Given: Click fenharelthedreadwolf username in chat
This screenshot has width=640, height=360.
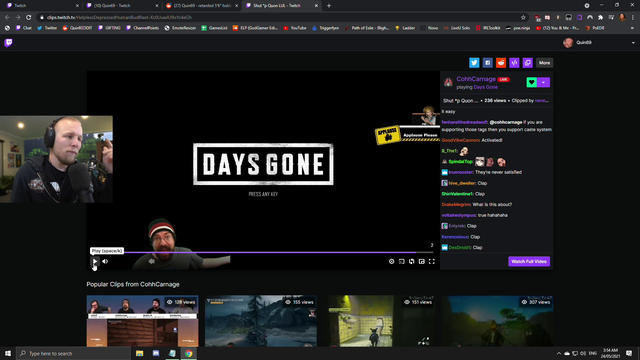Looking at the screenshot, I should (464, 122).
